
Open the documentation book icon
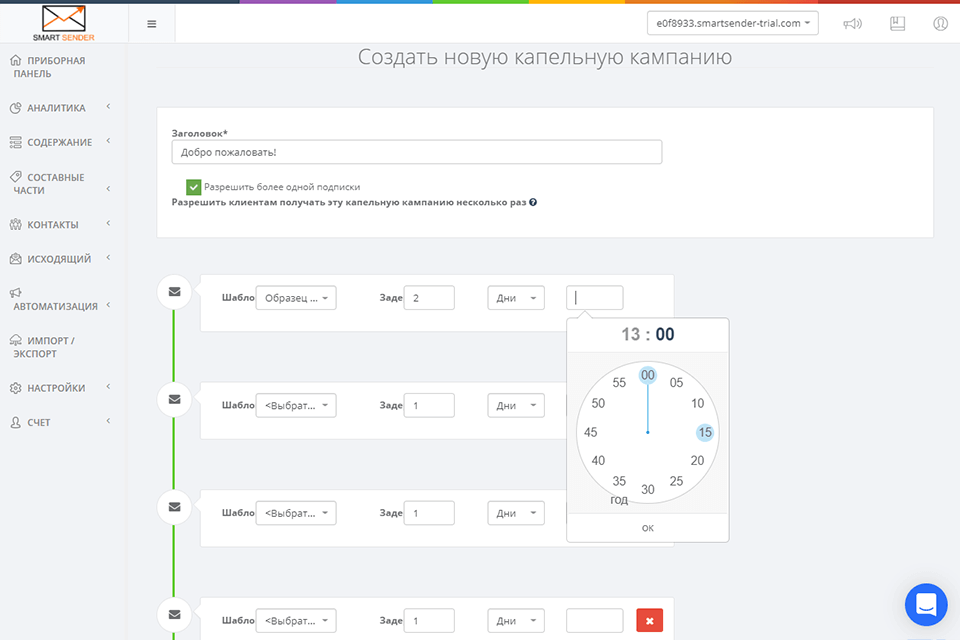point(897,23)
